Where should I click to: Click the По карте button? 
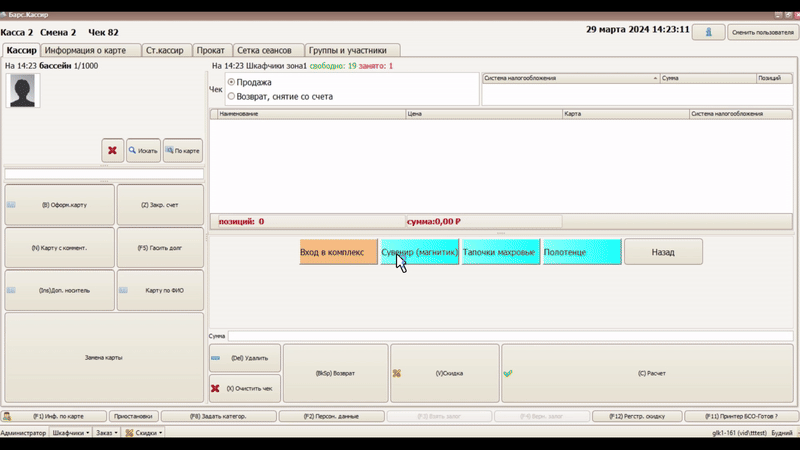pos(183,151)
